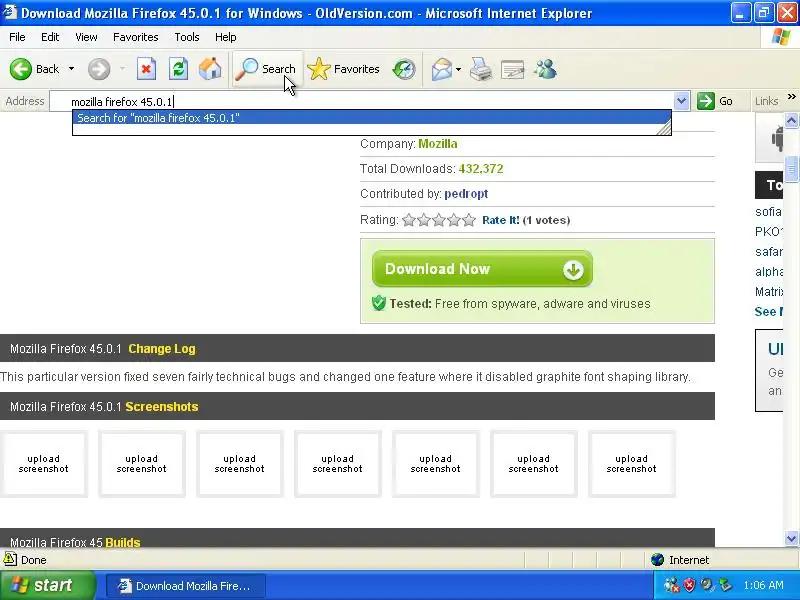
Task: Click the red shield security tray icon
Action: [689, 585]
